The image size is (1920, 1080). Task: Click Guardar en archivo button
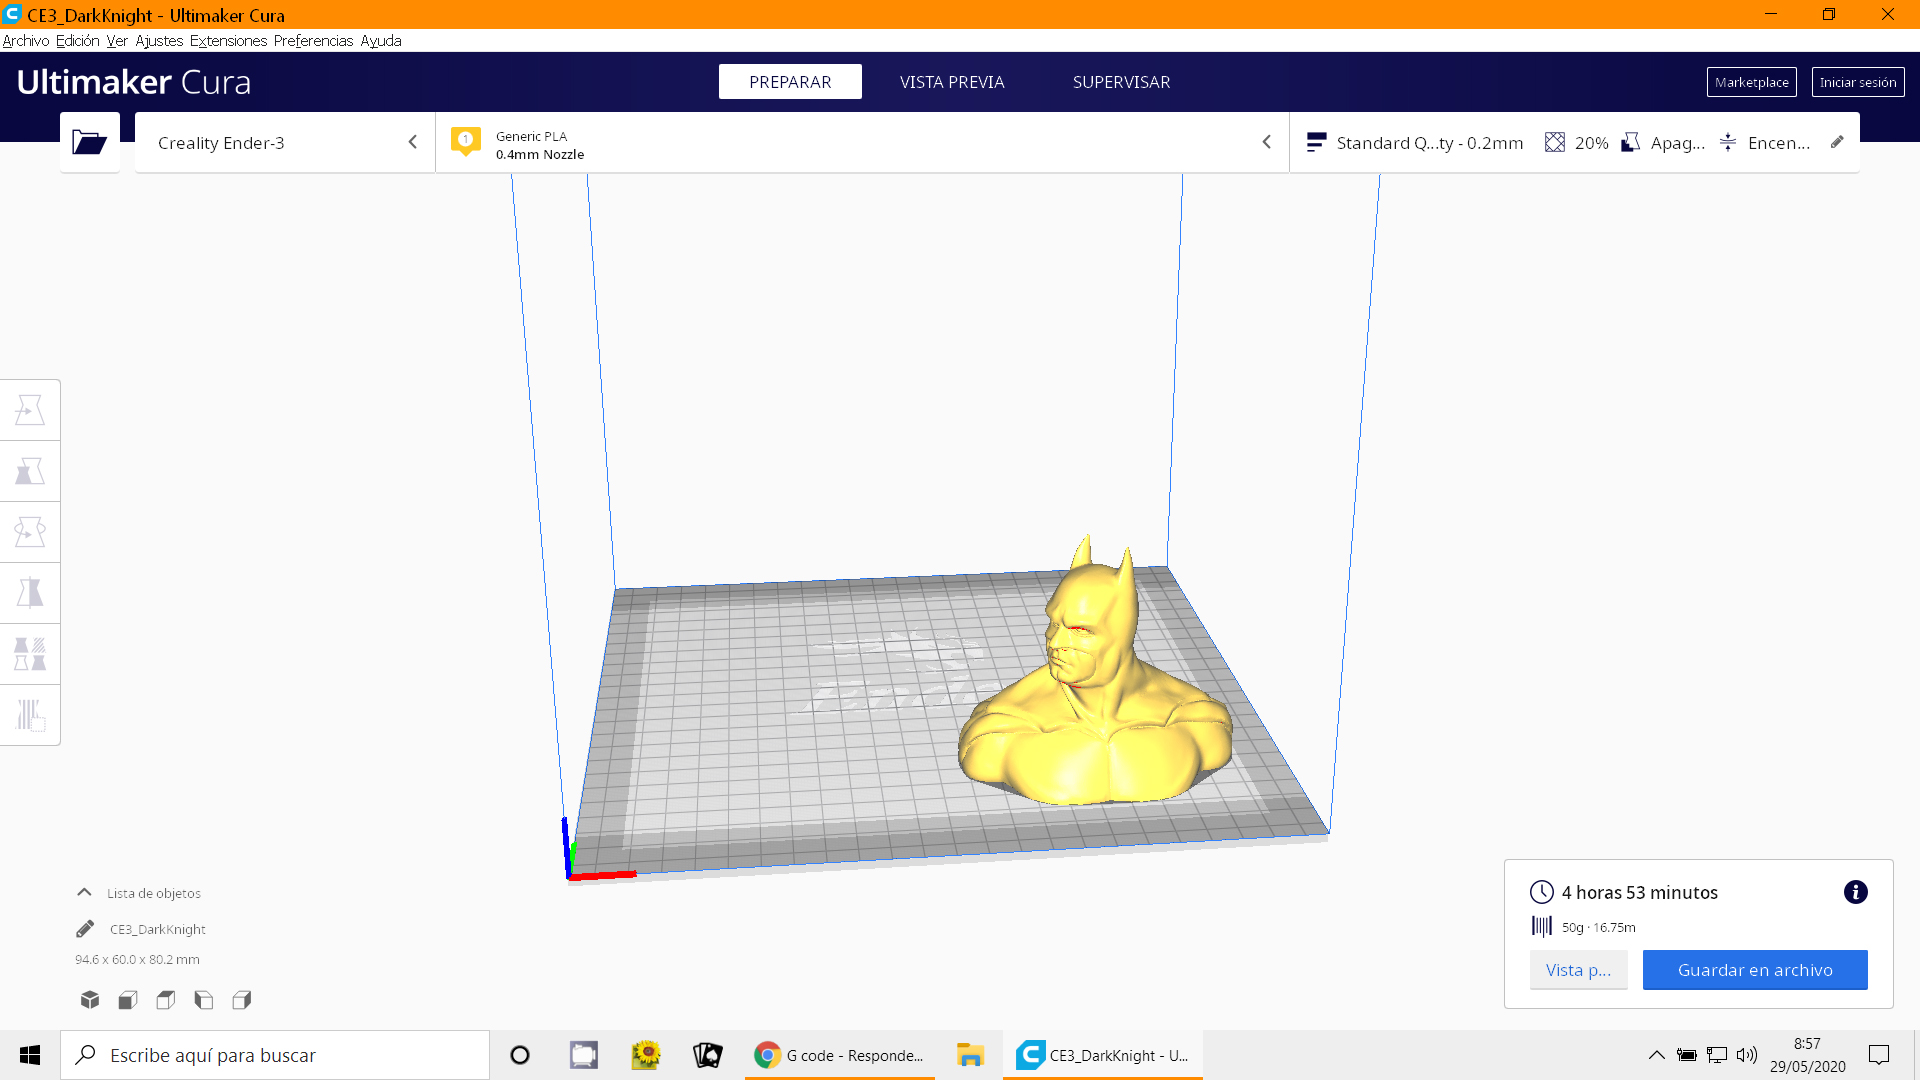(1754, 970)
